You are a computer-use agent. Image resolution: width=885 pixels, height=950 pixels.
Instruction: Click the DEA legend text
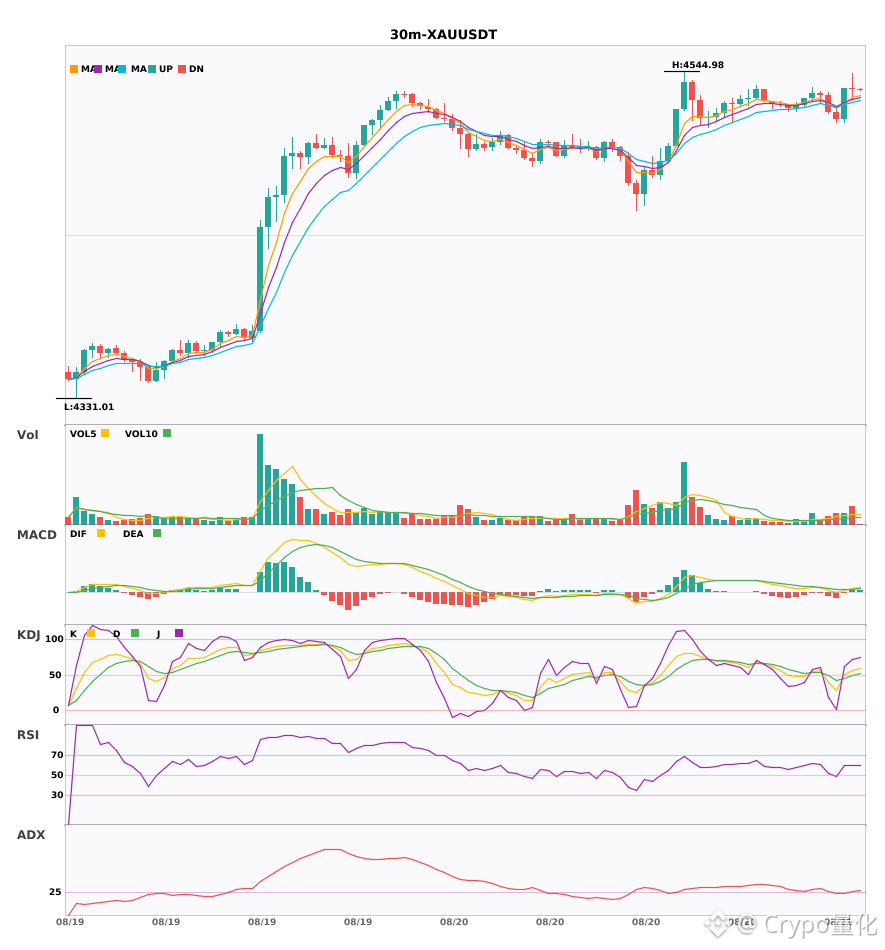133,534
